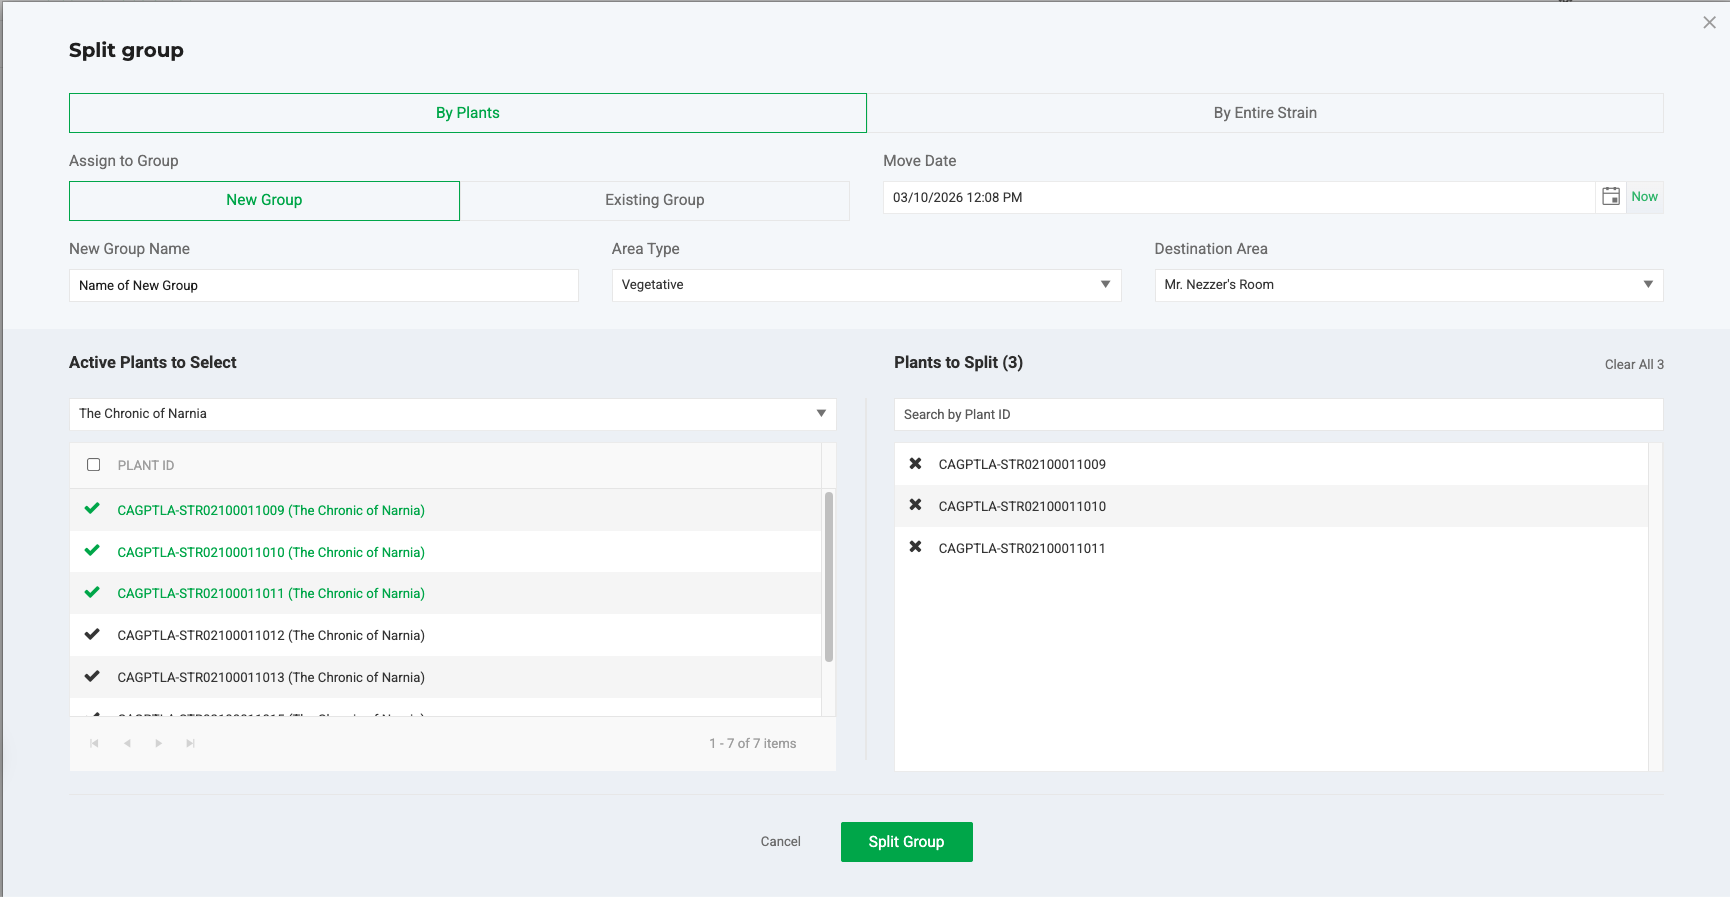The image size is (1730, 897).
Task: Go to next page of plant list
Action: [x=158, y=743]
